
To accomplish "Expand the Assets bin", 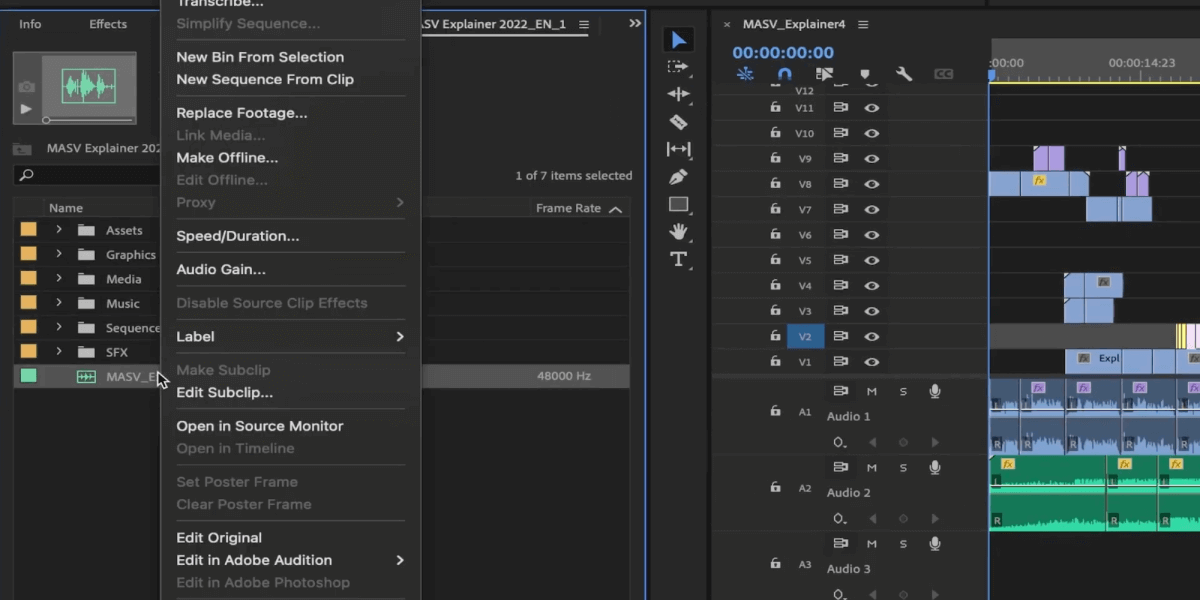I will 59,230.
